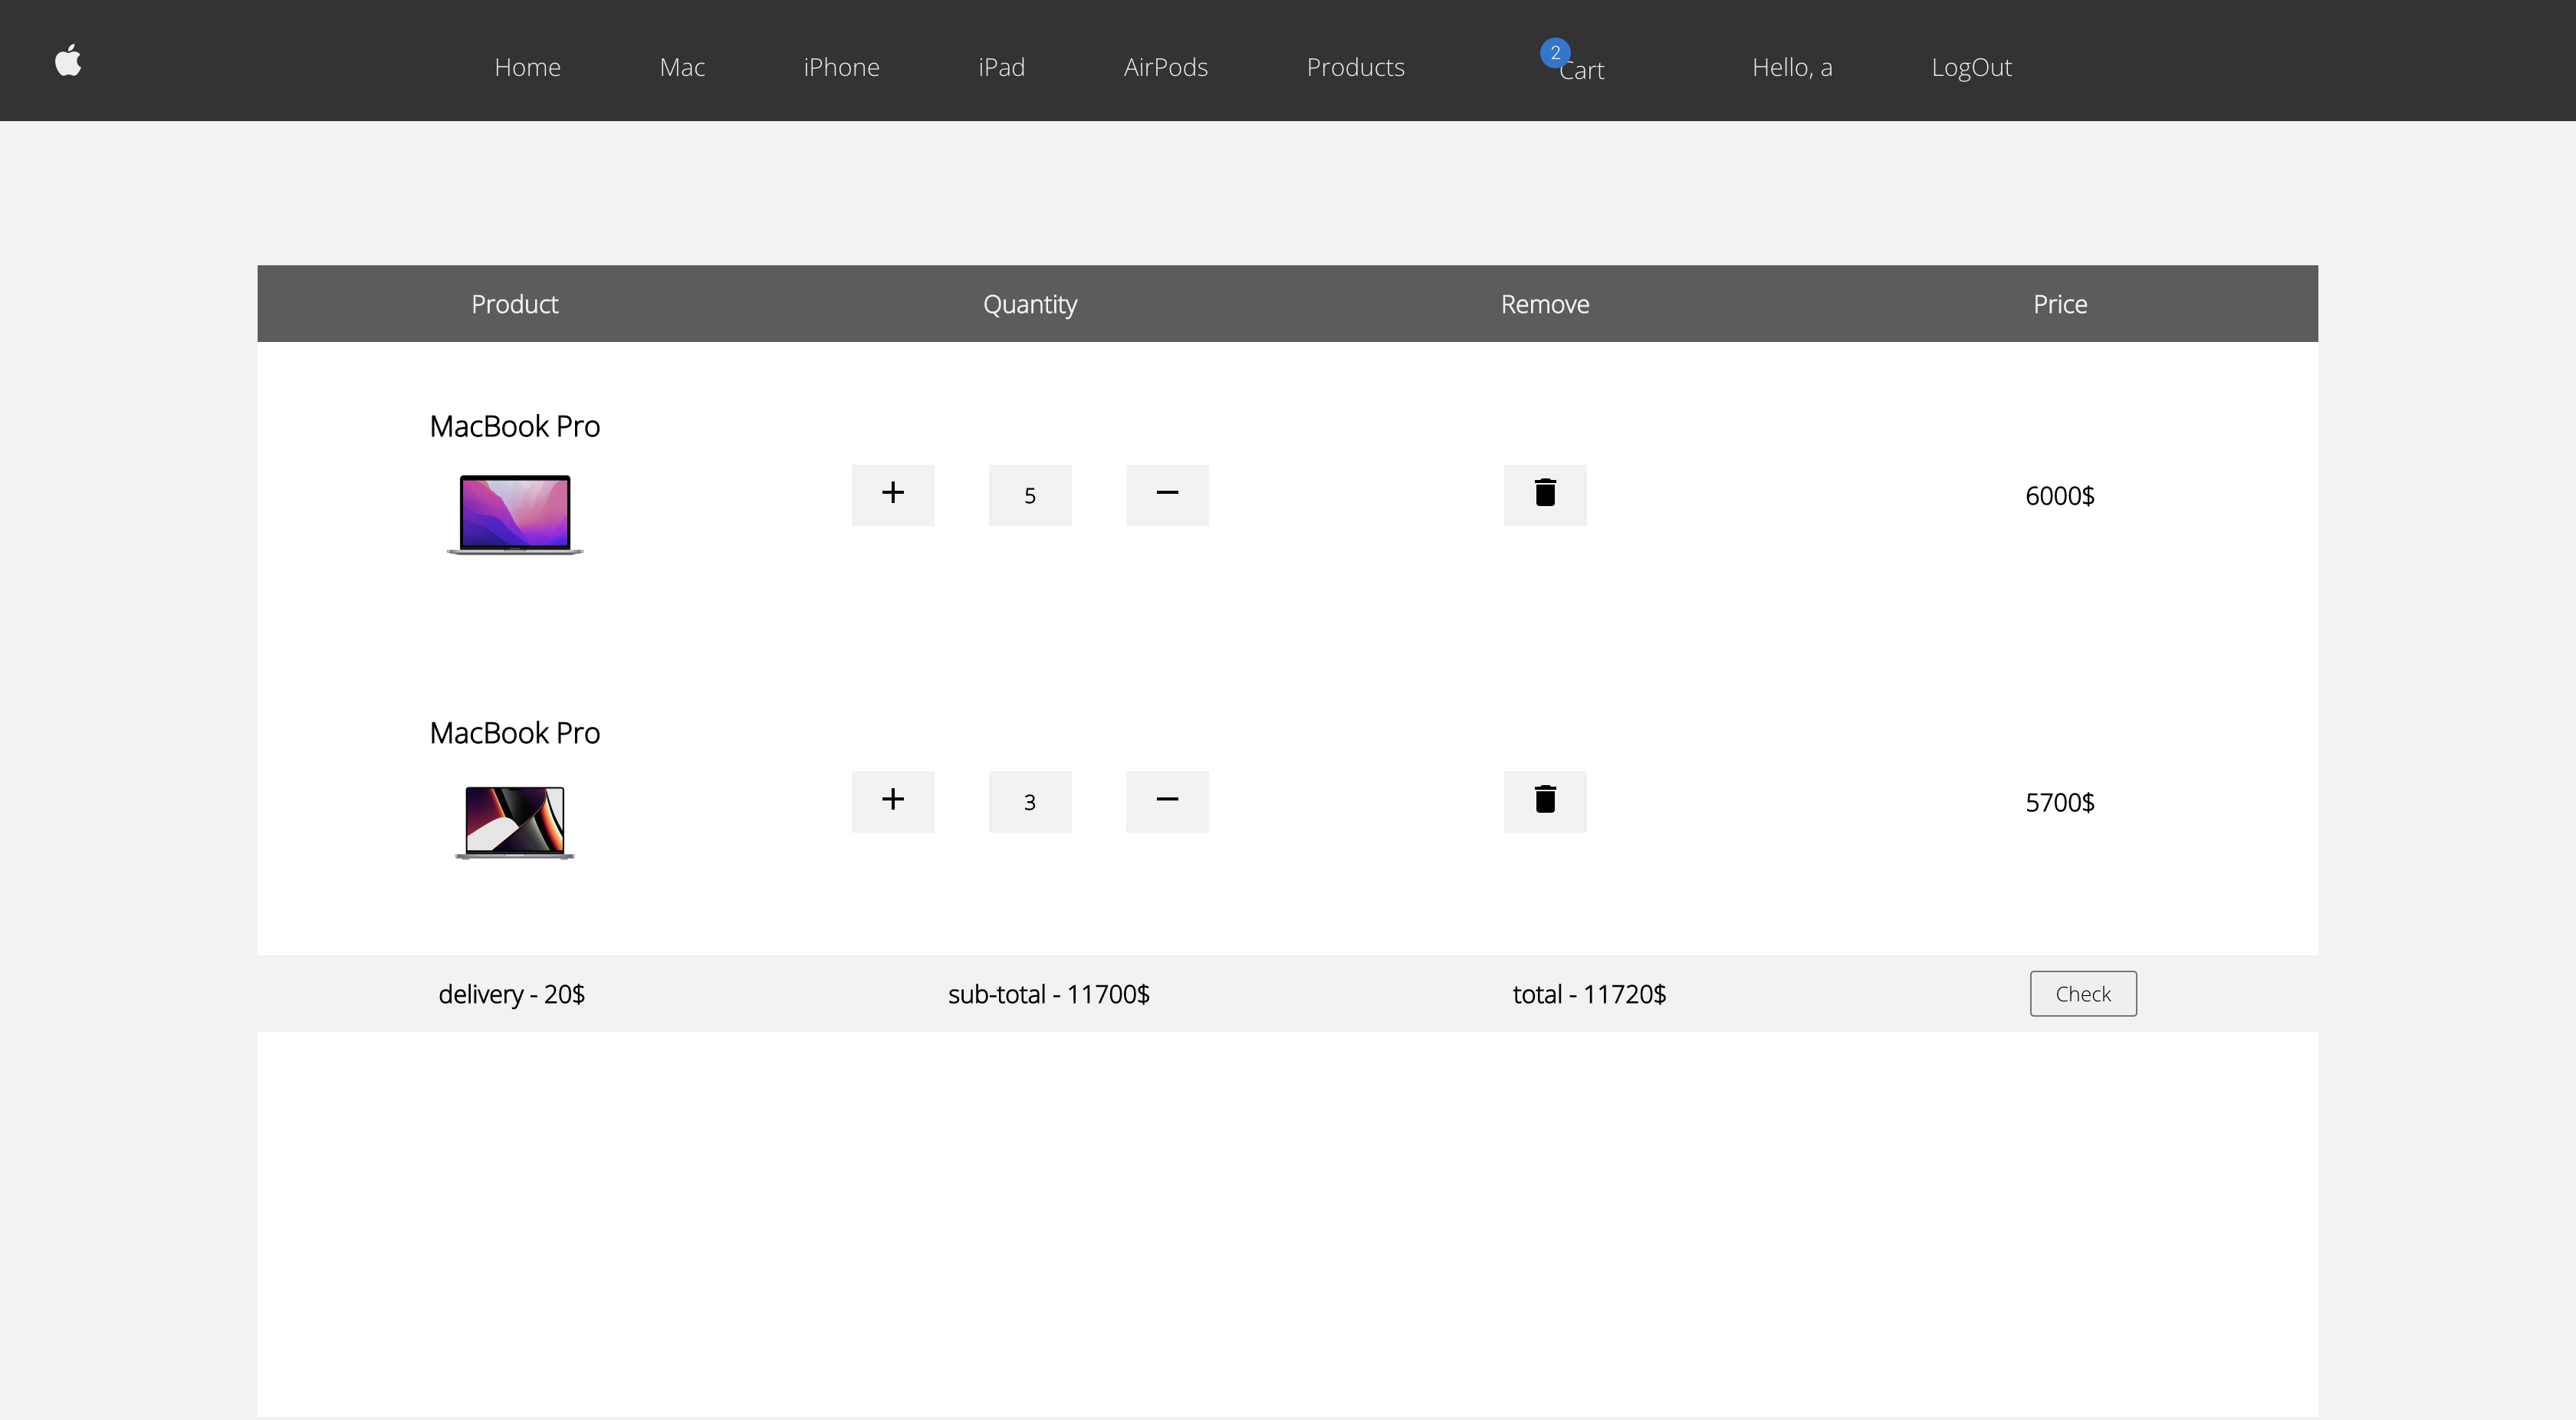
Task: Click the sub-total - 11700$ text
Action: point(1049,994)
